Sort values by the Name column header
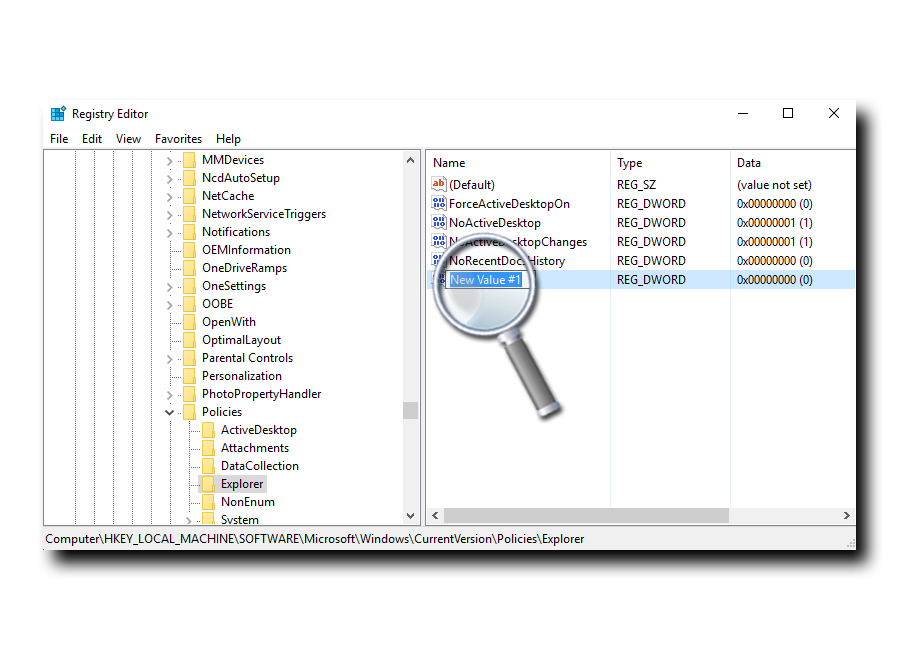 coord(518,163)
